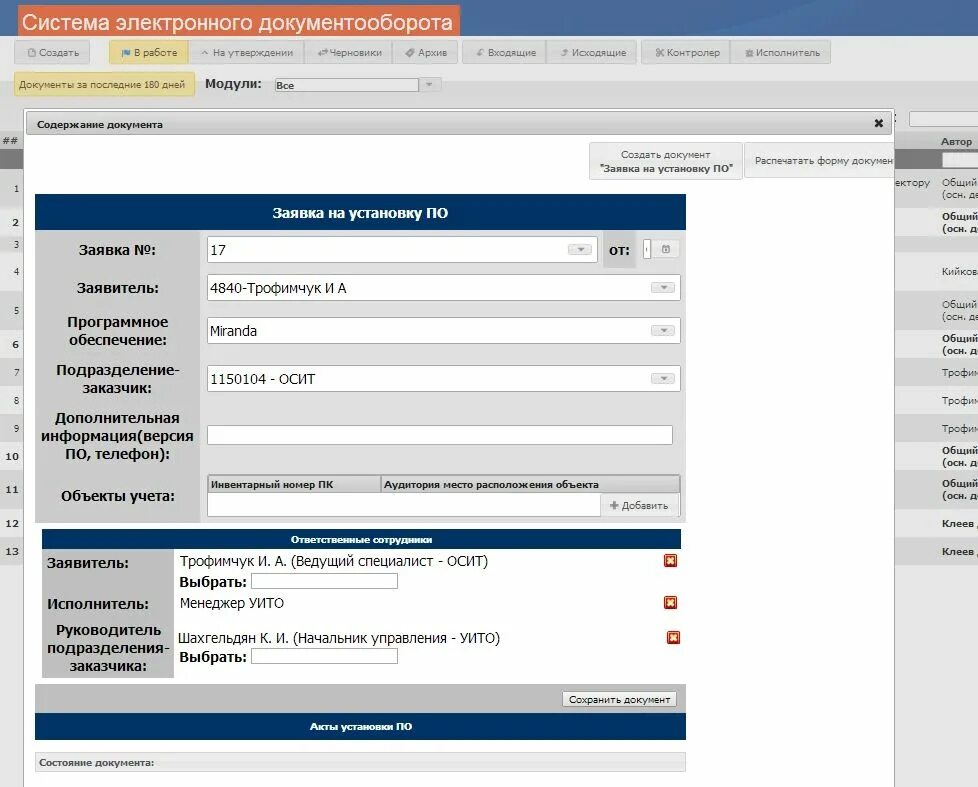This screenshot has height=787, width=978.
Task: Open the Программное обеспечение dropdown arrow
Action: point(663,329)
